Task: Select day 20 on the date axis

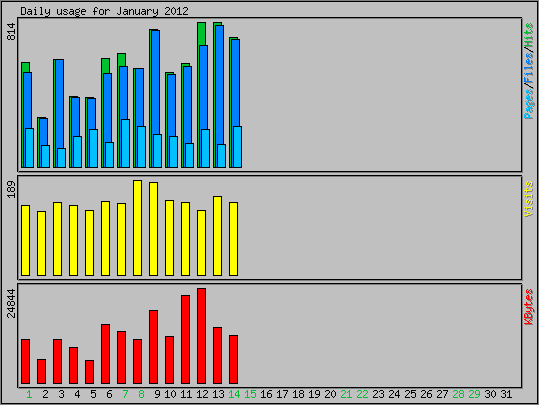Action: [x=330, y=394]
